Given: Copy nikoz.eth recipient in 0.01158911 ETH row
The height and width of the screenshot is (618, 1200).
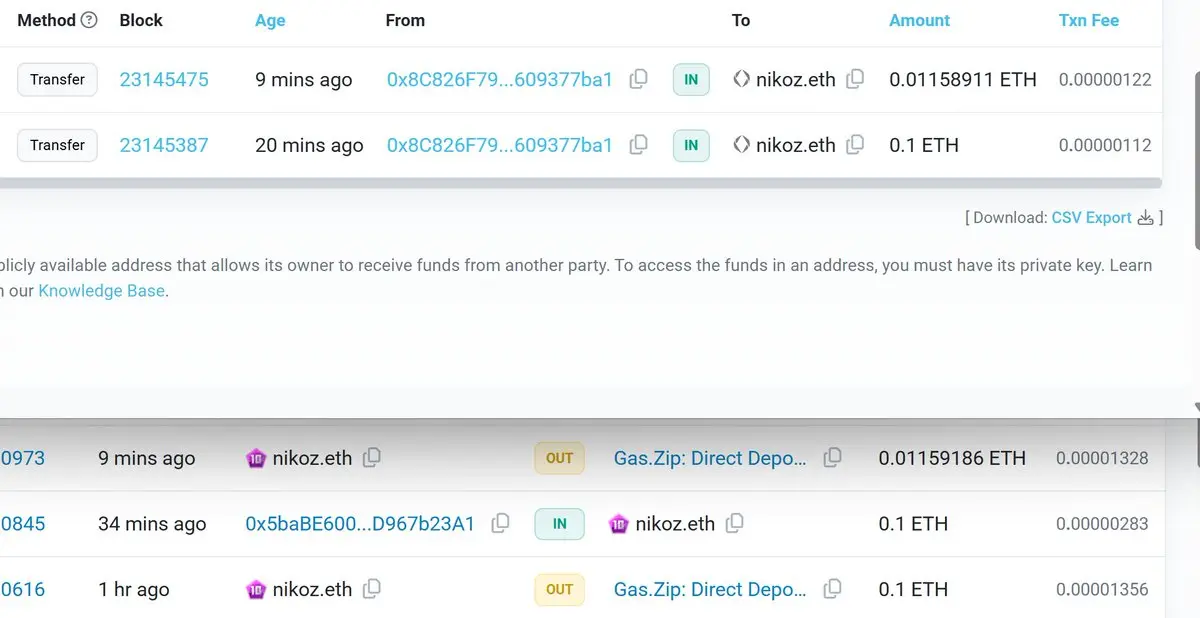Looking at the screenshot, I should [x=855, y=79].
